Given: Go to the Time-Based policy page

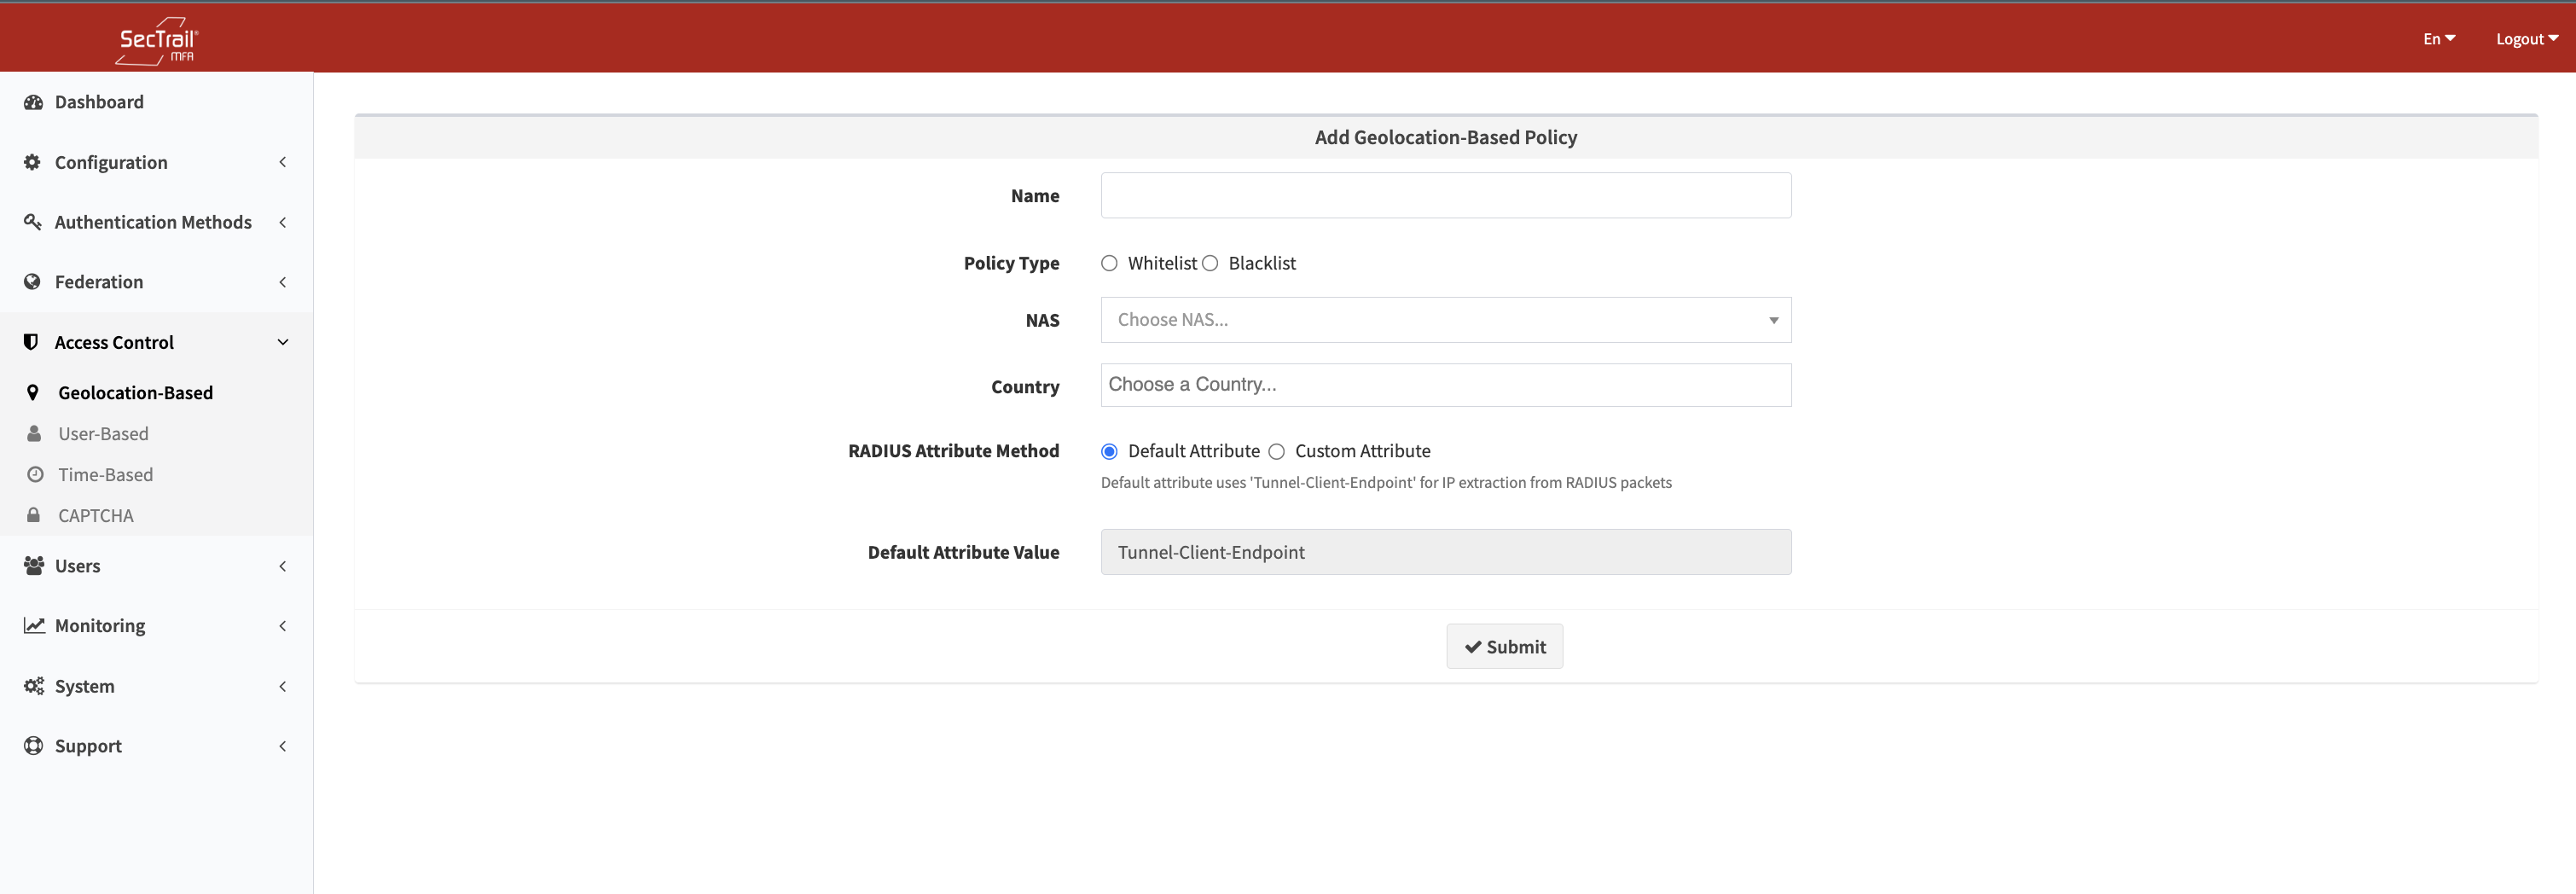Looking at the screenshot, I should (x=105, y=475).
